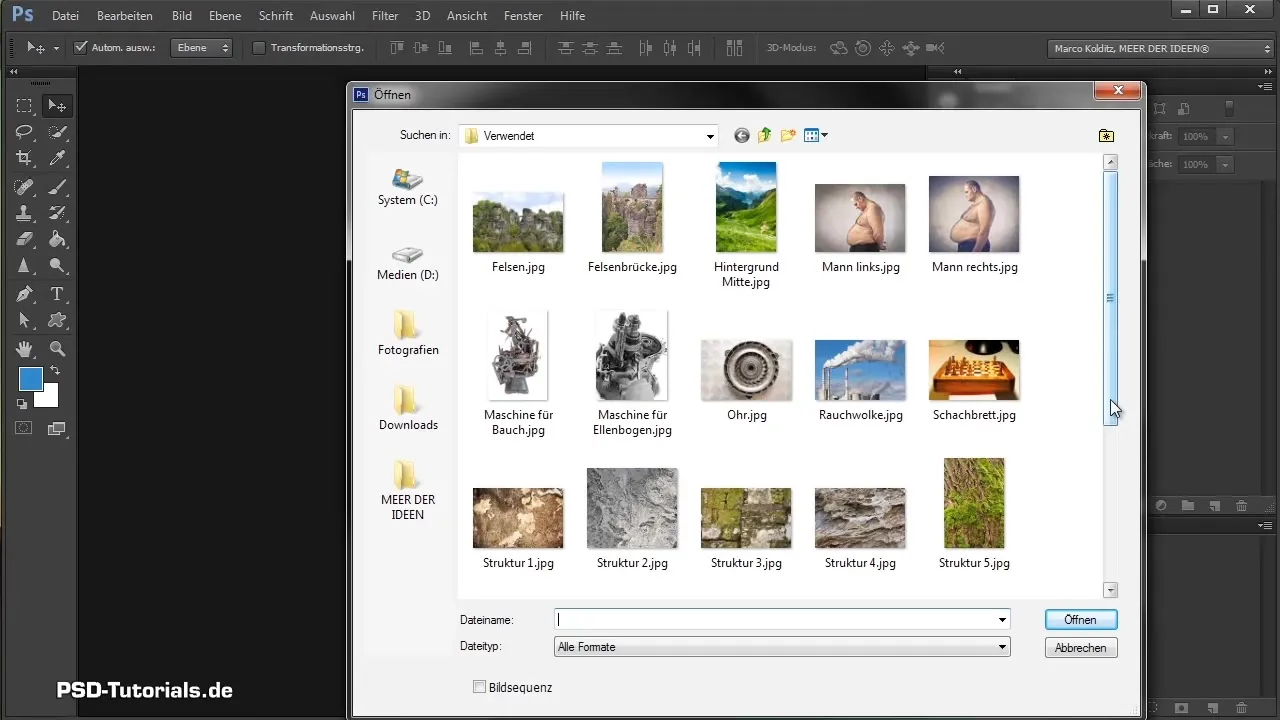Open the Bearbeiten menu
The height and width of the screenshot is (720, 1280).
point(125,16)
